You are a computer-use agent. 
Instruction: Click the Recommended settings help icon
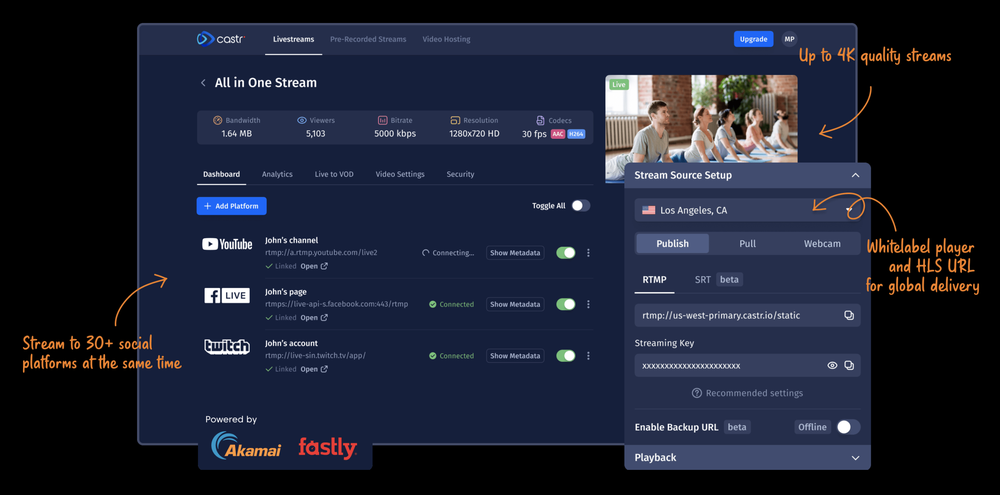pyautogui.click(x=697, y=393)
